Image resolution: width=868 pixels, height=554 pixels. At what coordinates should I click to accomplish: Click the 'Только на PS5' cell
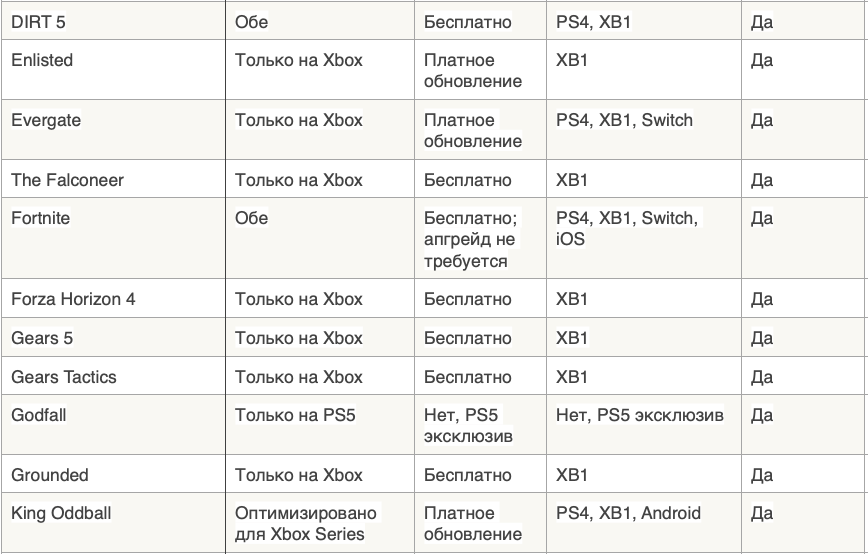click(x=295, y=415)
